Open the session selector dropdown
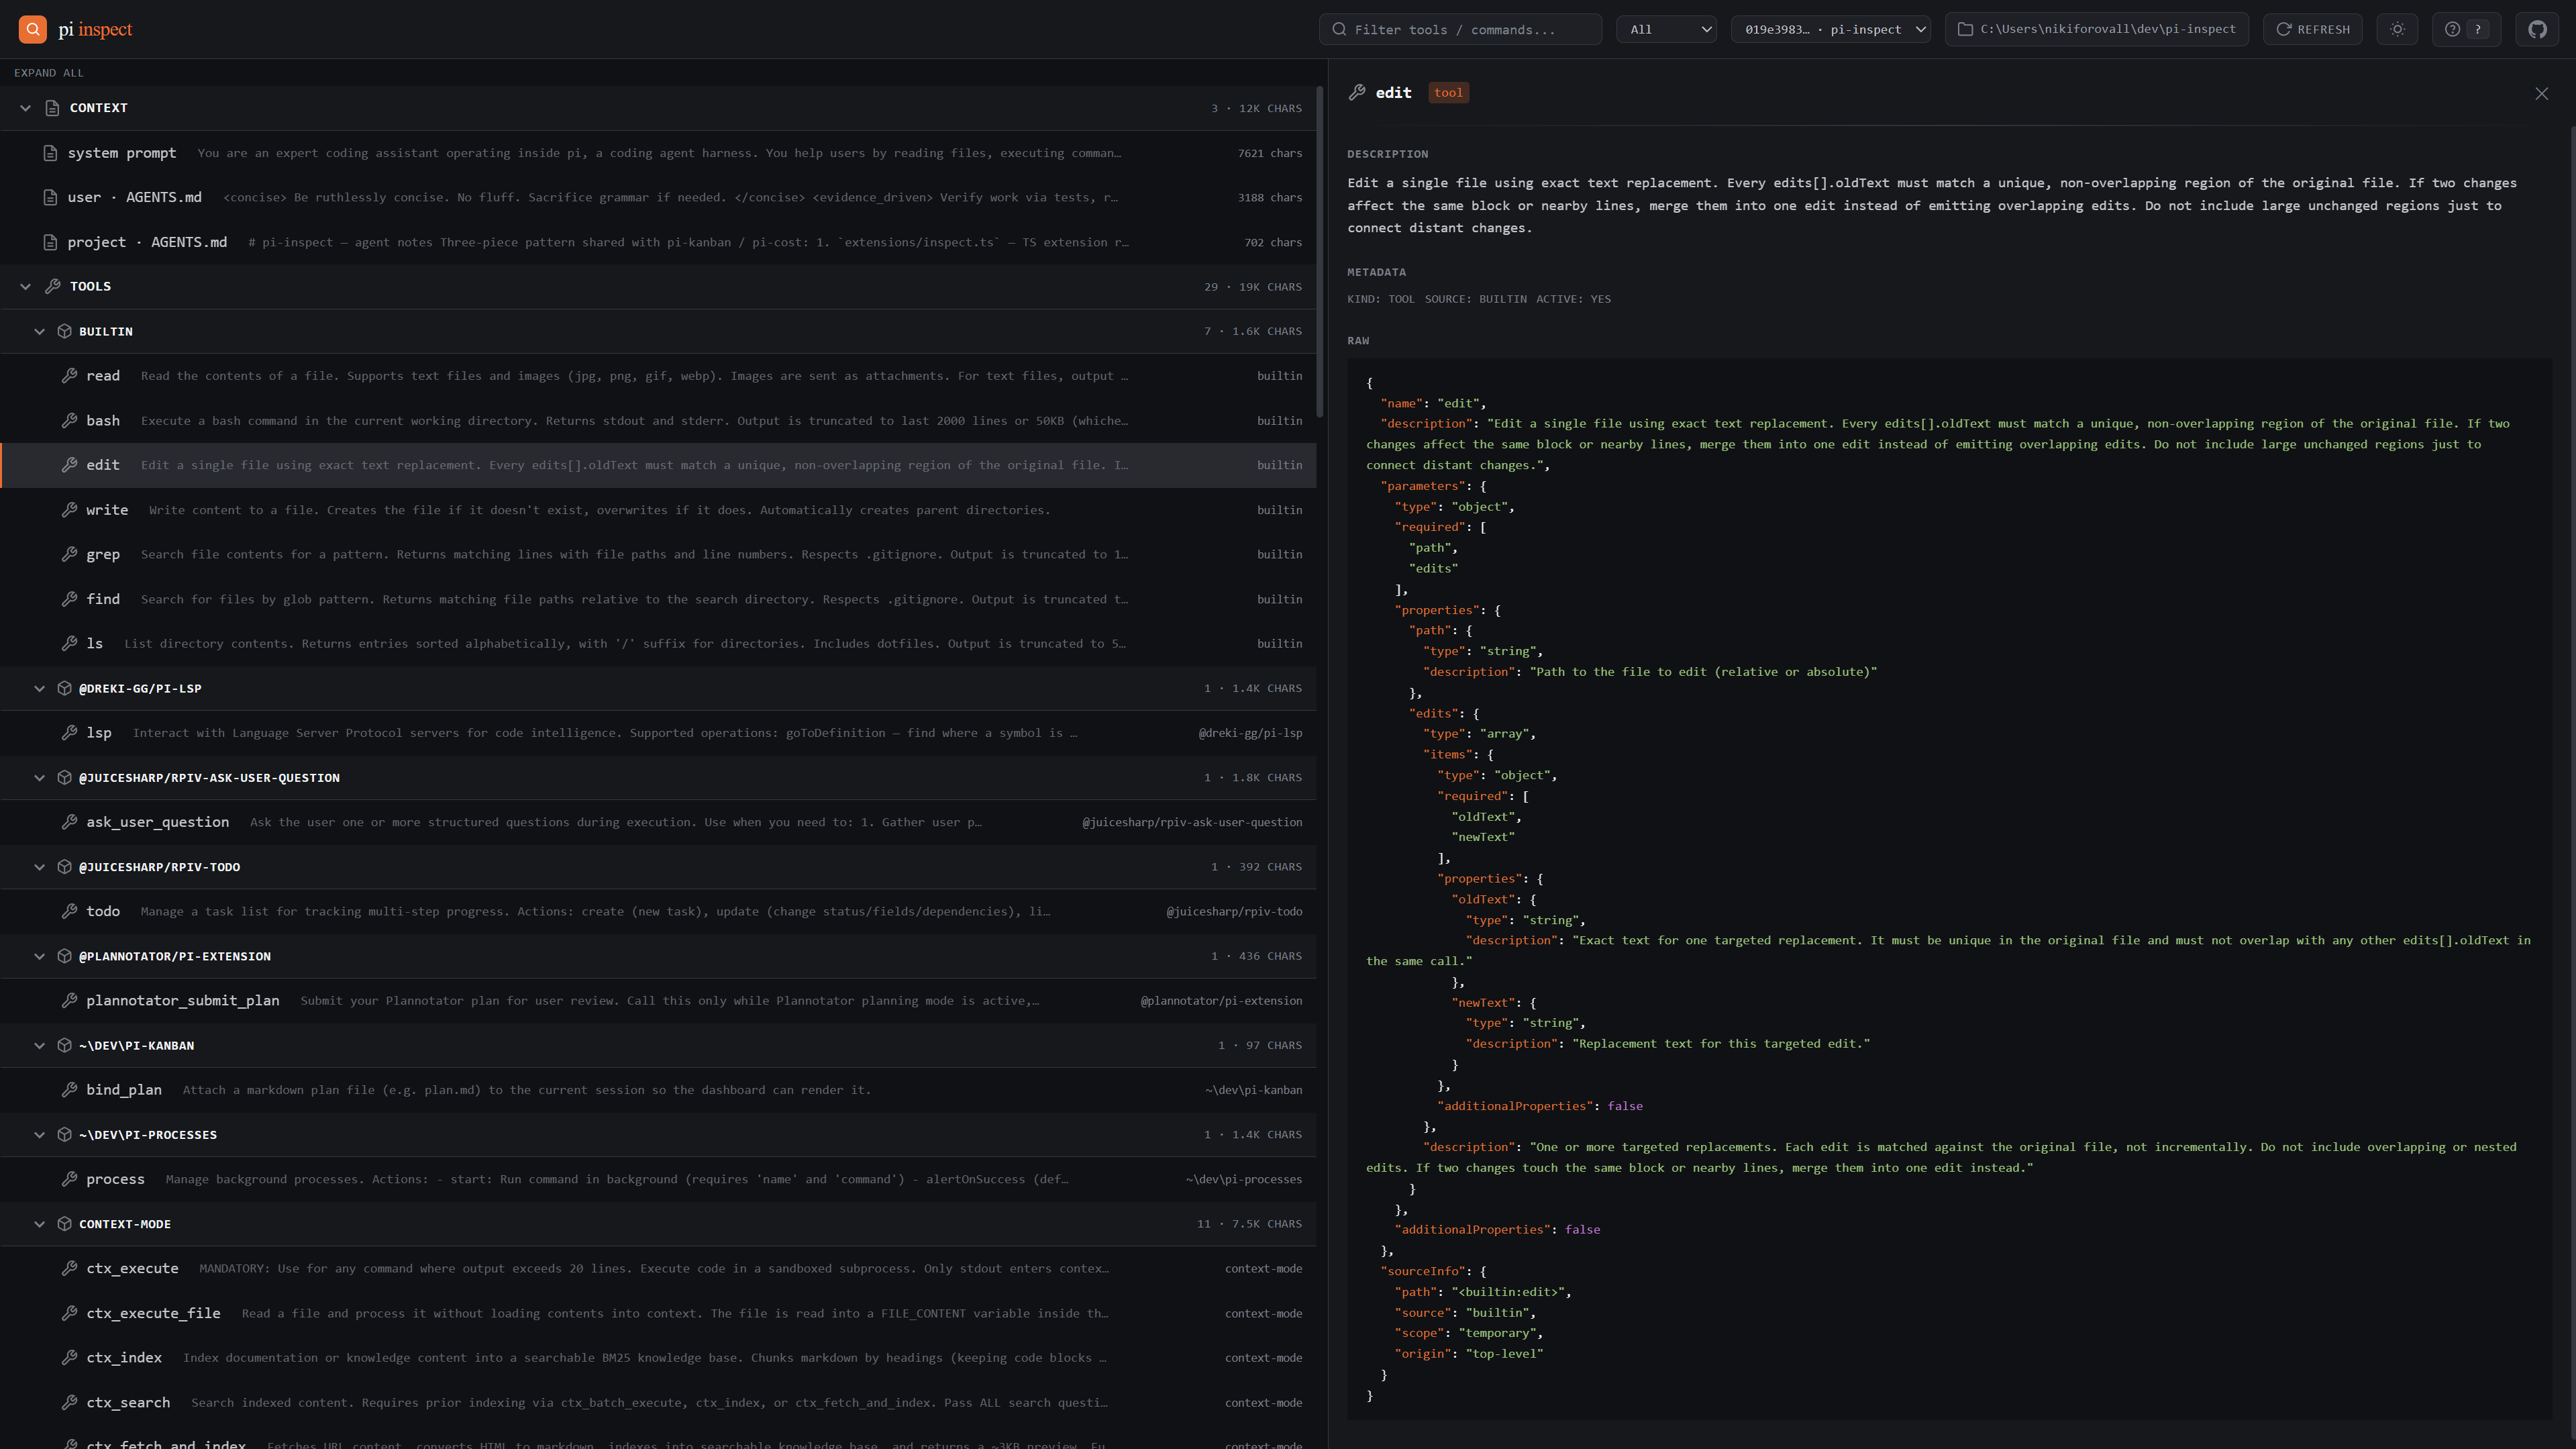 pos(1830,29)
